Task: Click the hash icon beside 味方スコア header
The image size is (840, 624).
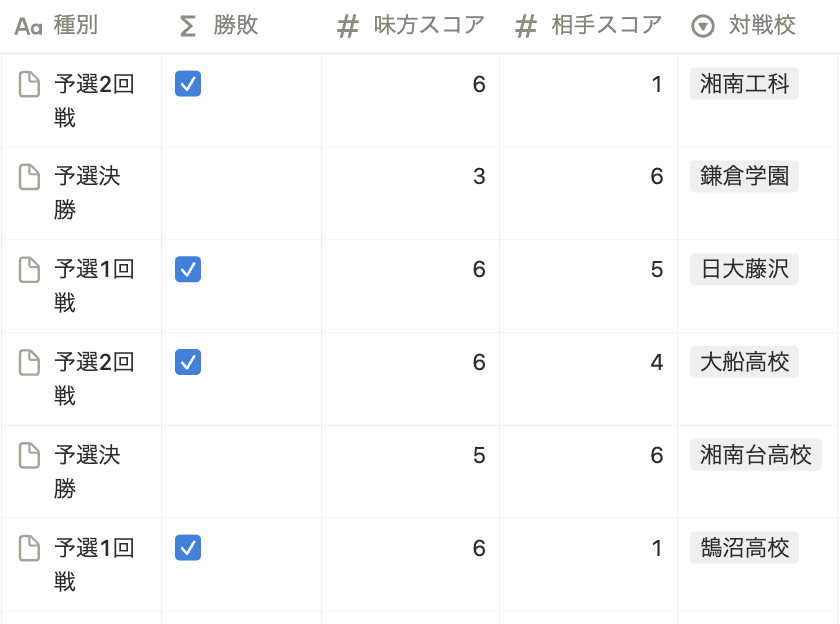Action: pos(347,26)
